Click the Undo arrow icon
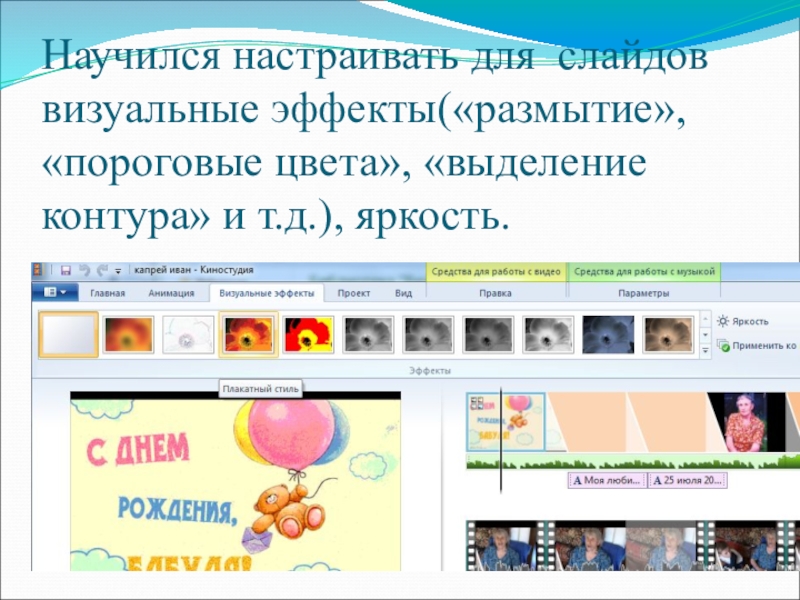Image resolution: width=800 pixels, height=600 pixels. 85,270
